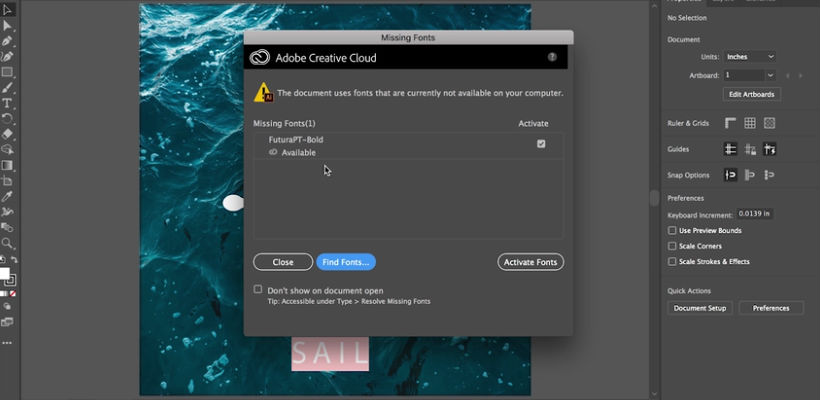Click the Missing Fonts title bar
820x400 pixels.
click(x=408, y=38)
